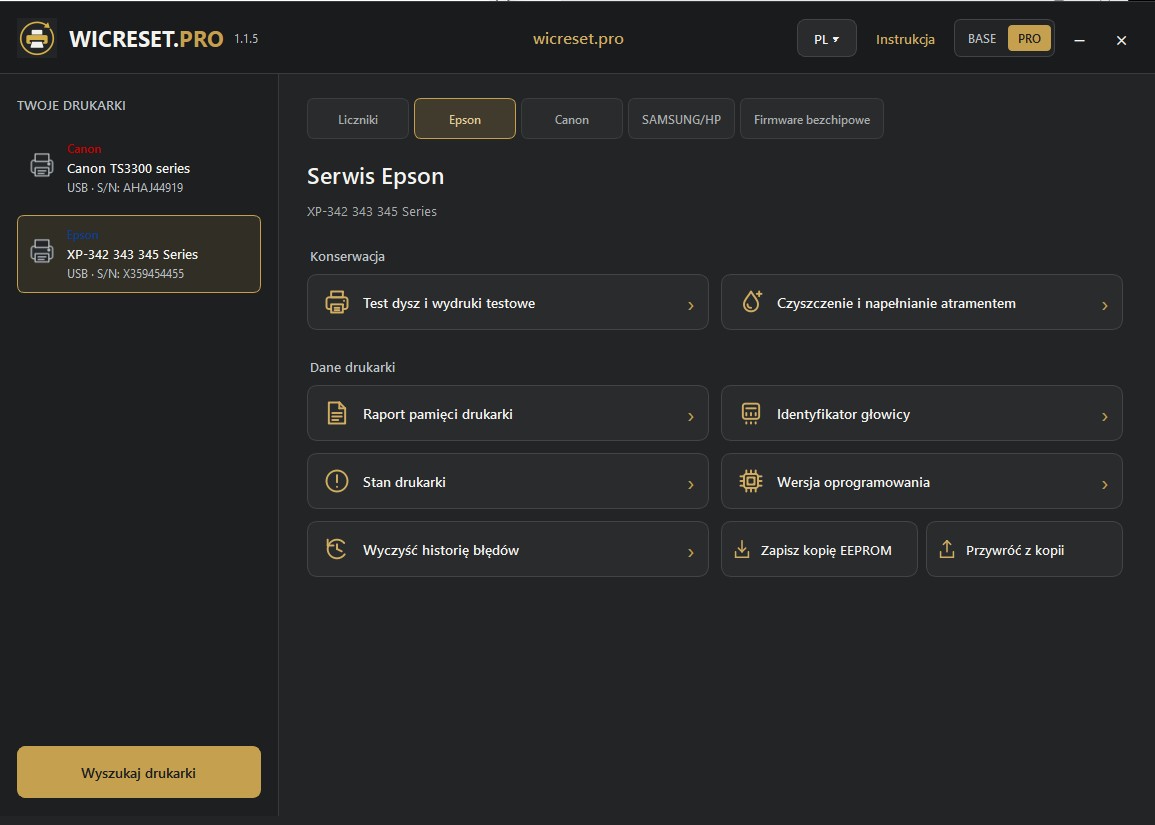Open the PL language dropdown
This screenshot has height=825, width=1155.
tap(826, 39)
